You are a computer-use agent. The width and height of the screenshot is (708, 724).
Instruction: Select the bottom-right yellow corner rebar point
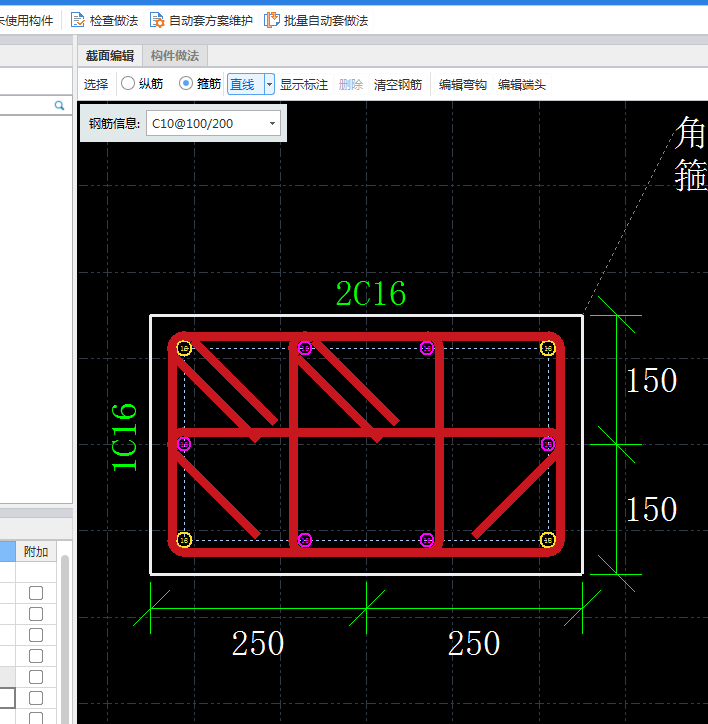[548, 540]
